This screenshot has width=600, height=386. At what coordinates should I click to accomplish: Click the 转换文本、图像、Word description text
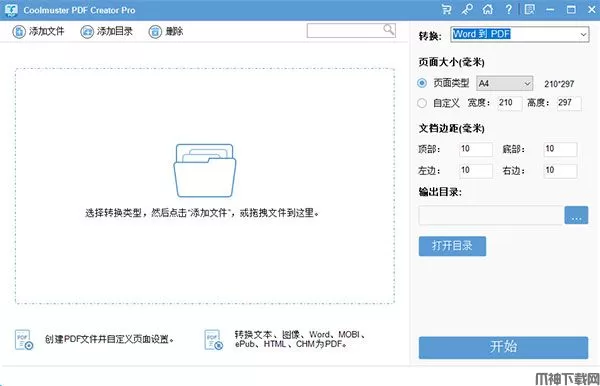click(x=300, y=339)
